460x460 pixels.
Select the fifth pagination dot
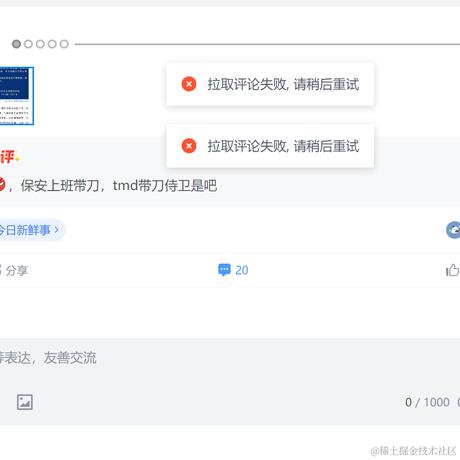coord(64,44)
